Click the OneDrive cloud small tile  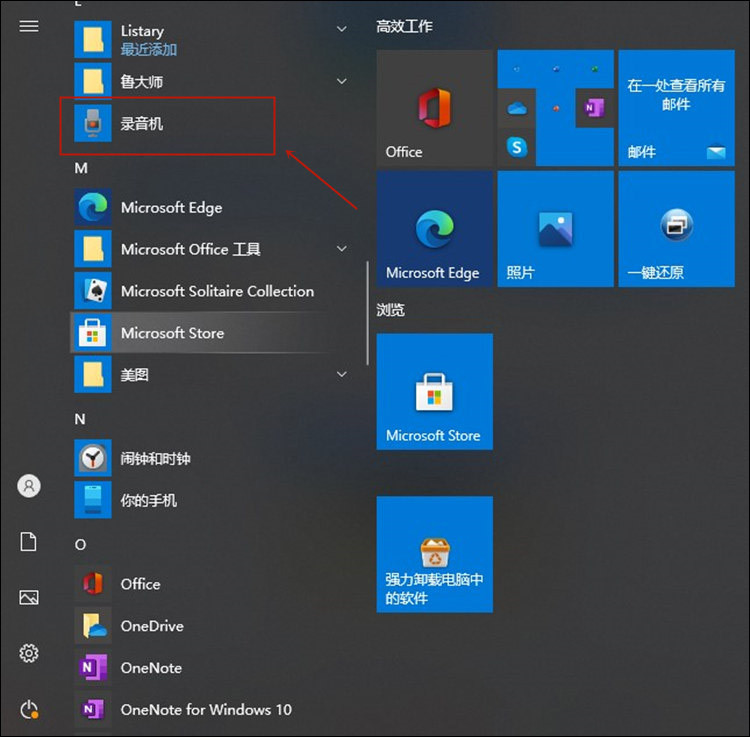(x=517, y=108)
